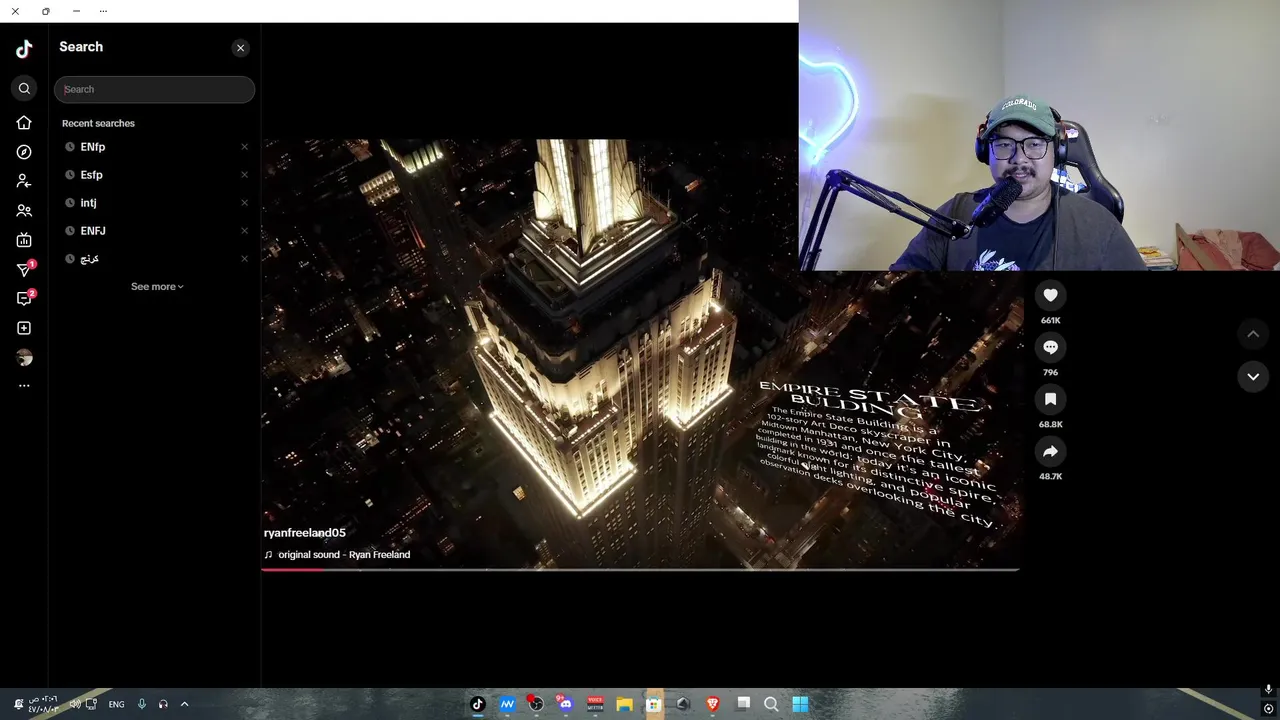Open VoiceMeeter from the taskbar
Screen dimensions: 1280x720
pyautogui.click(x=595, y=704)
